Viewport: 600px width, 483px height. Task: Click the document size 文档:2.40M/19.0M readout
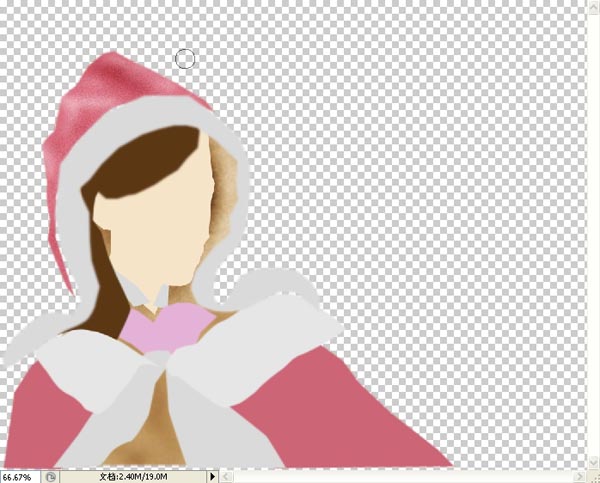pyautogui.click(x=133, y=477)
